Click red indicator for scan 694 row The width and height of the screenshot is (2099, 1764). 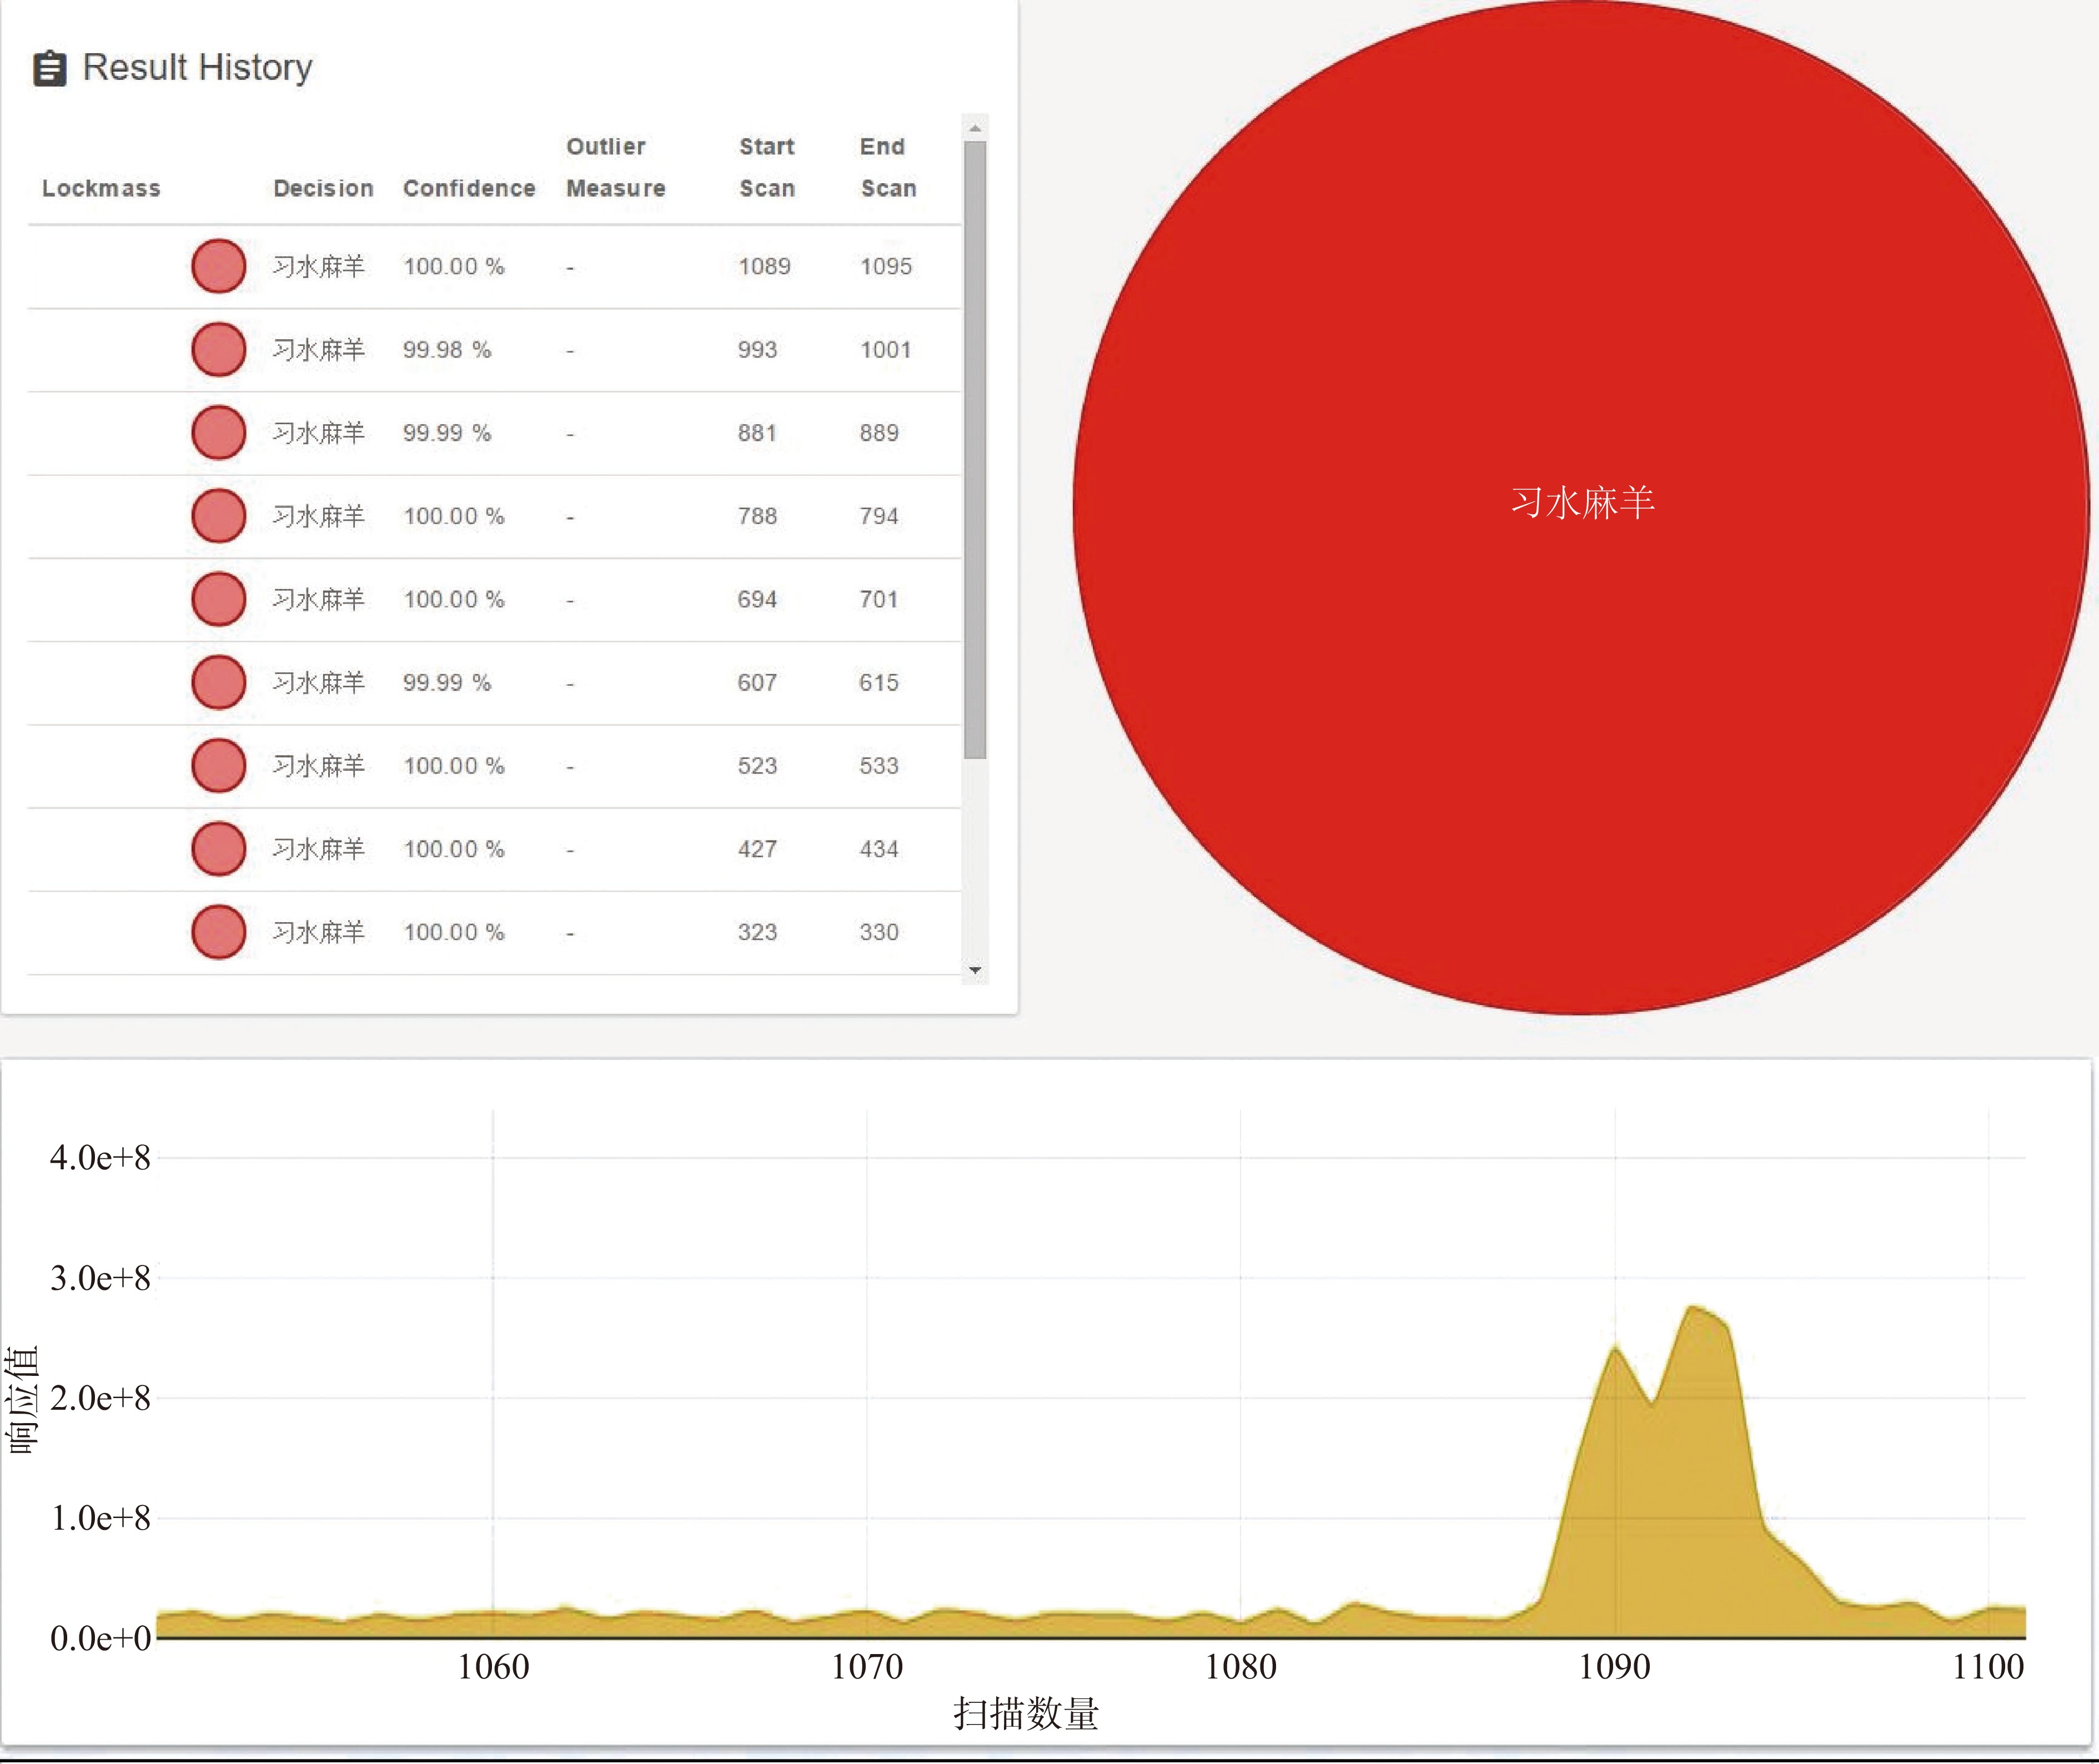tap(218, 599)
